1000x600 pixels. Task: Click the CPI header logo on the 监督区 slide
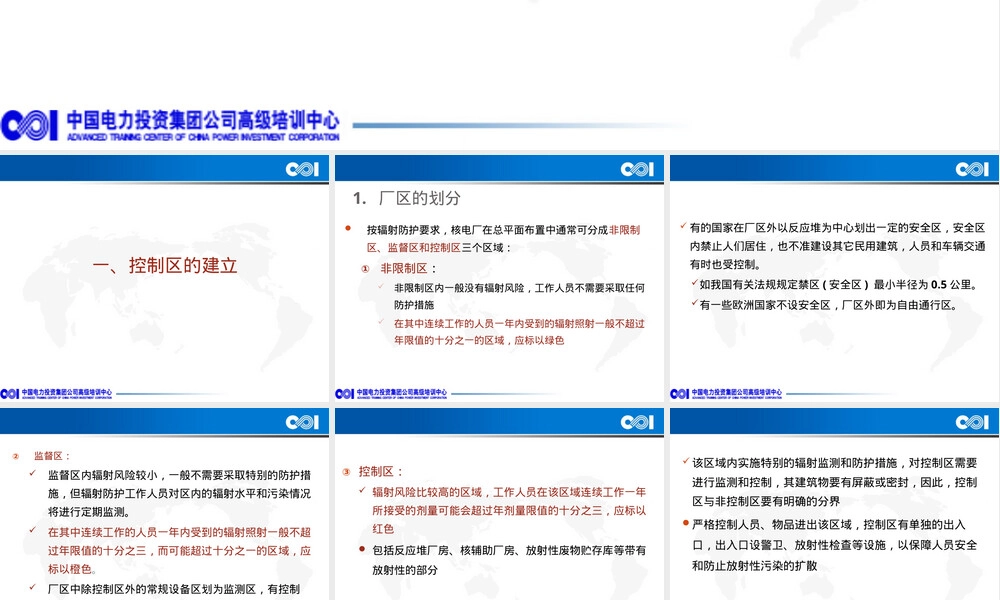click(x=302, y=422)
